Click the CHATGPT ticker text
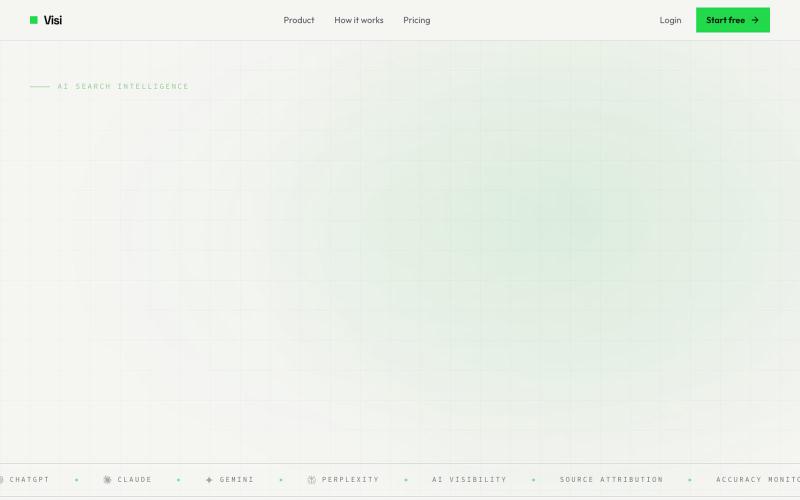This screenshot has width=800, height=500. click(30, 480)
